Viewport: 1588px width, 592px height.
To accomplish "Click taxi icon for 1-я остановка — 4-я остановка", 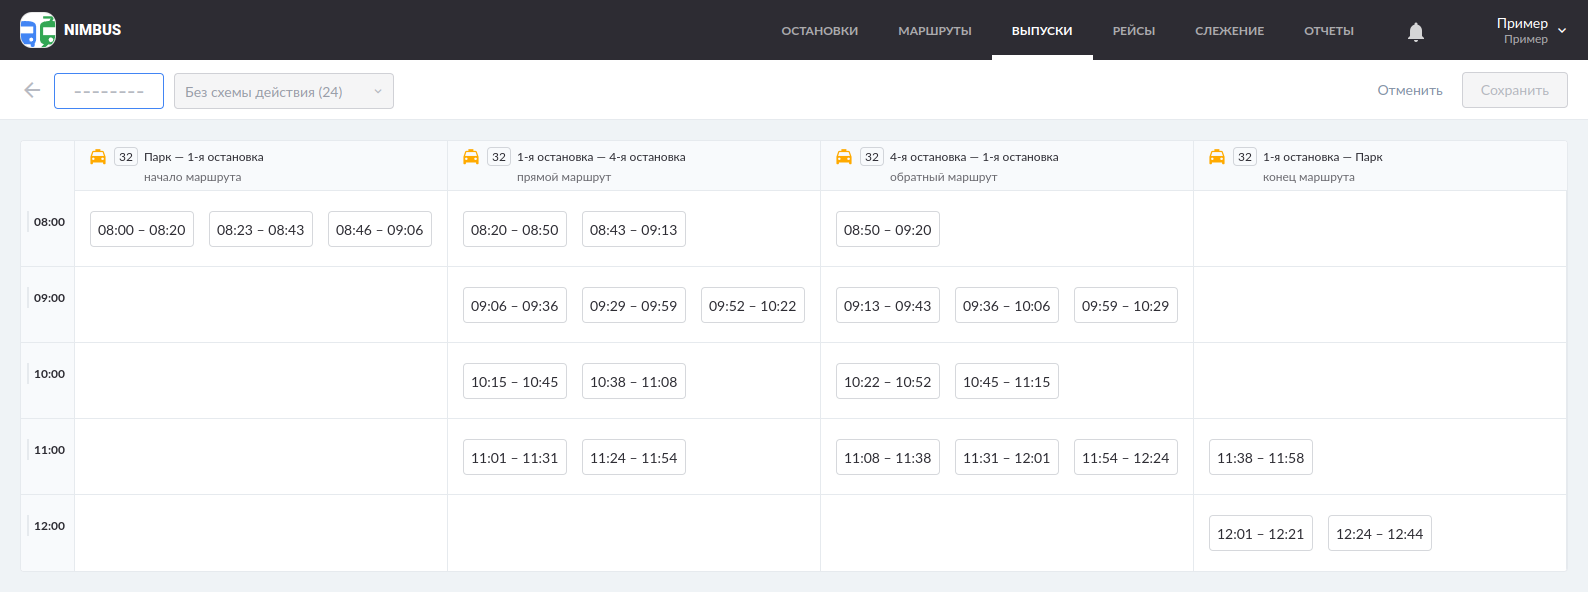I will [x=471, y=157].
